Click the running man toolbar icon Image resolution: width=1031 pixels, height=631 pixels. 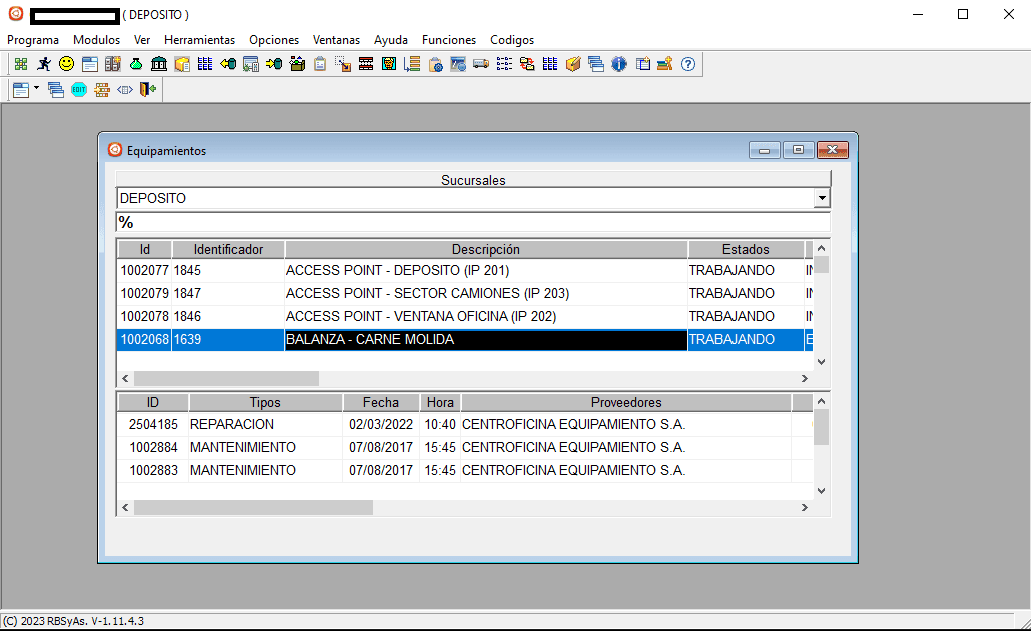pyautogui.click(x=44, y=64)
